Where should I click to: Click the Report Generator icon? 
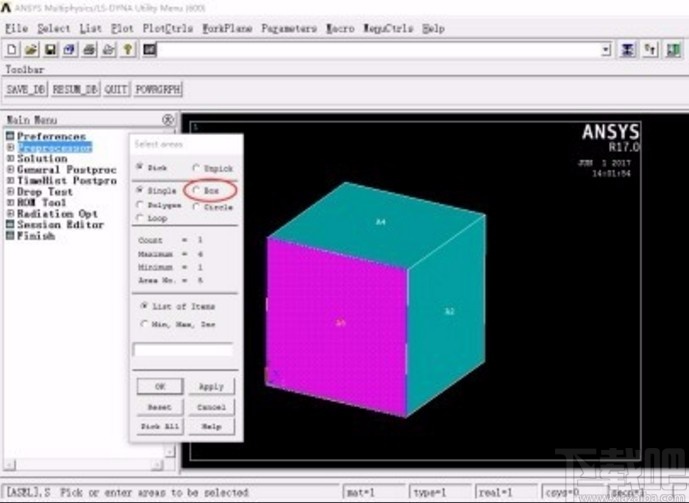109,50
